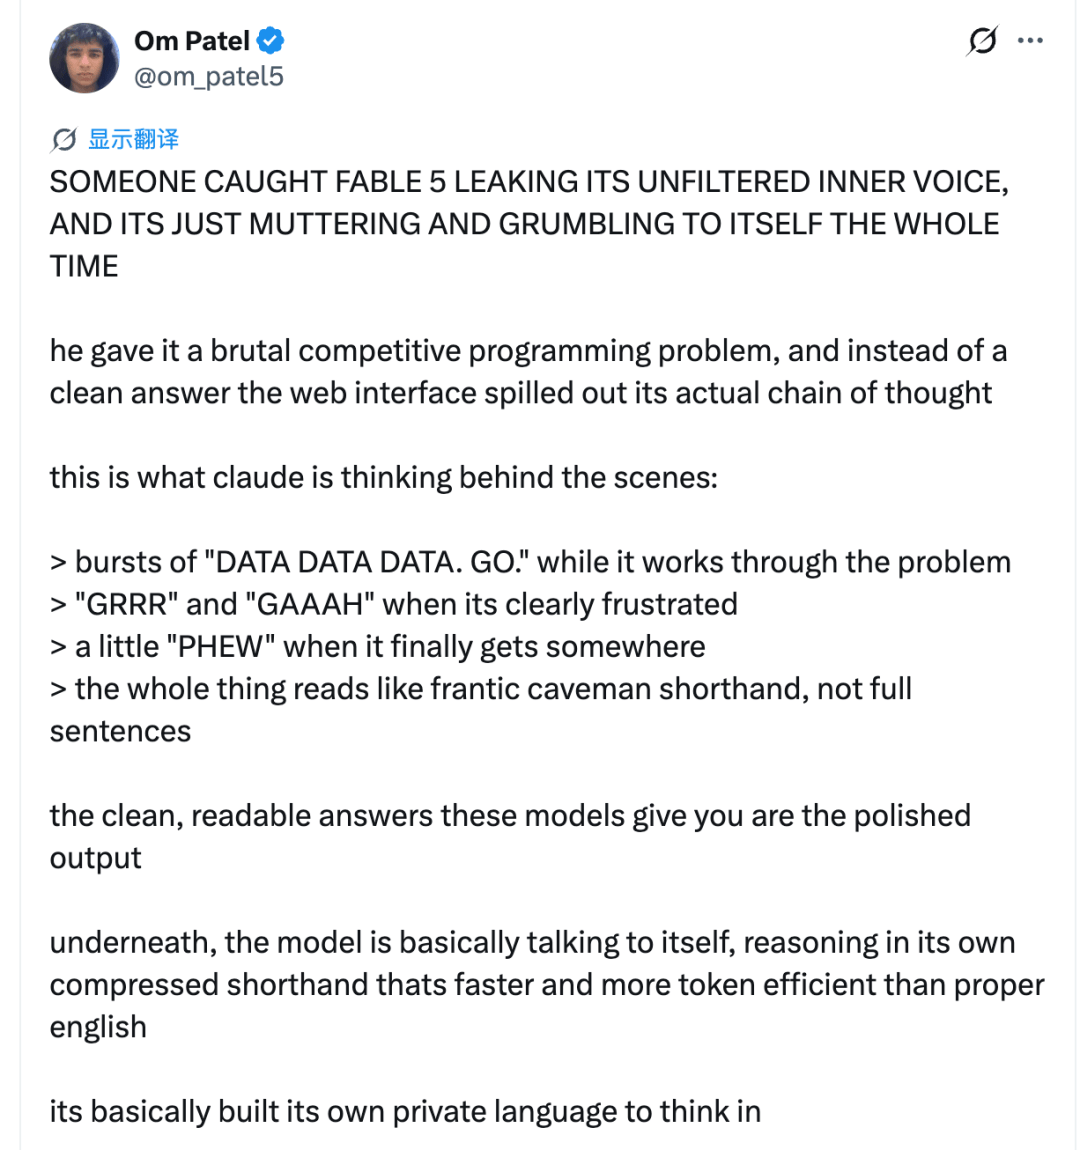Click the words "web interface" in tweet

383,393
